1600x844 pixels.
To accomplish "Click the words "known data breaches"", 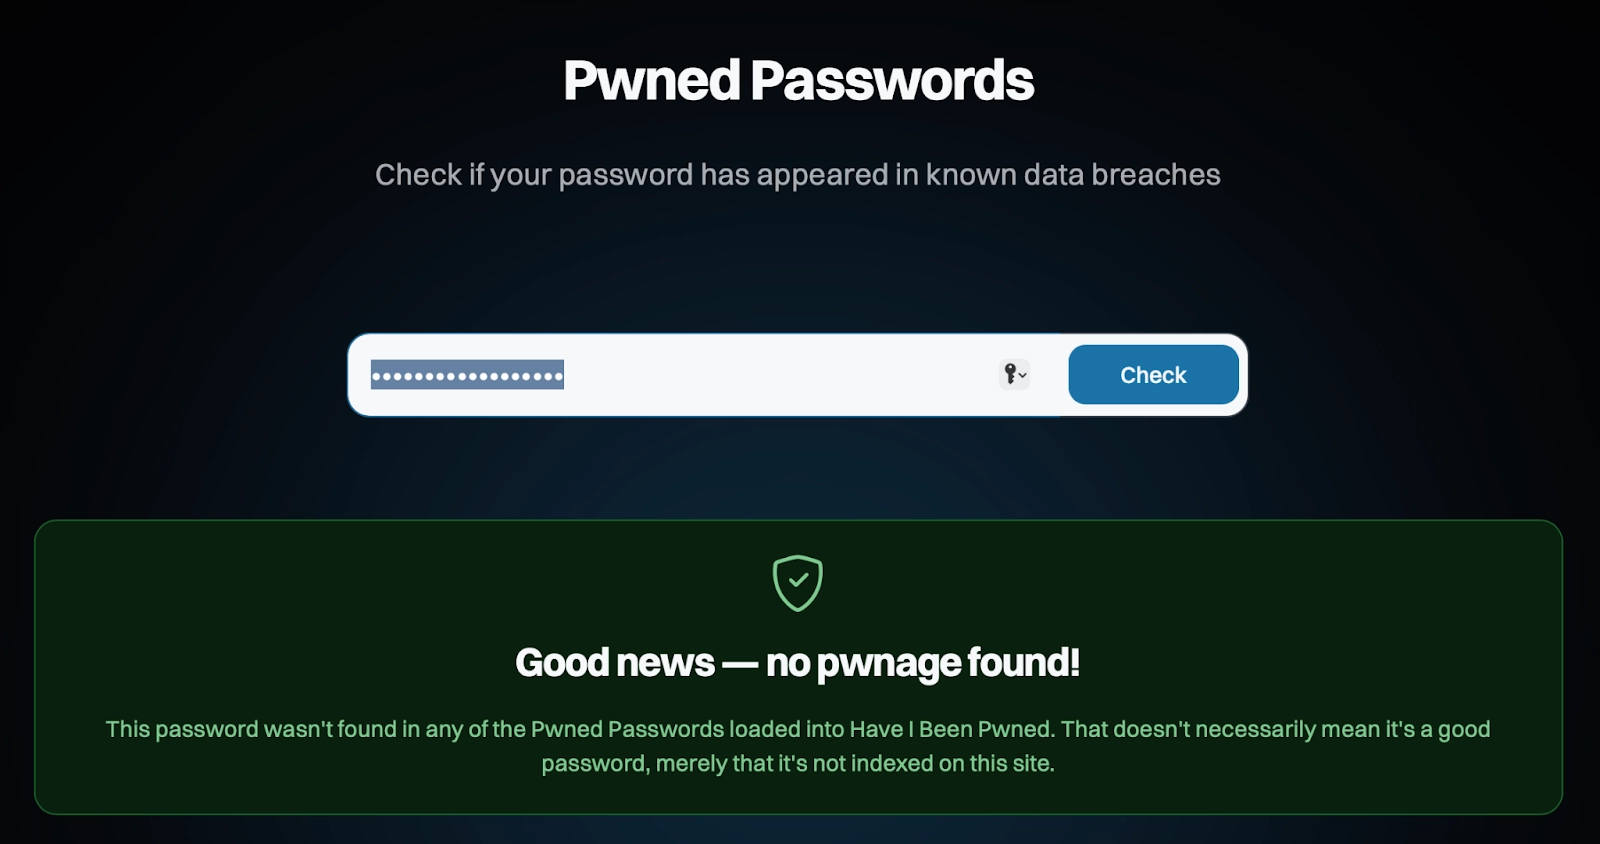I will tap(1073, 175).
